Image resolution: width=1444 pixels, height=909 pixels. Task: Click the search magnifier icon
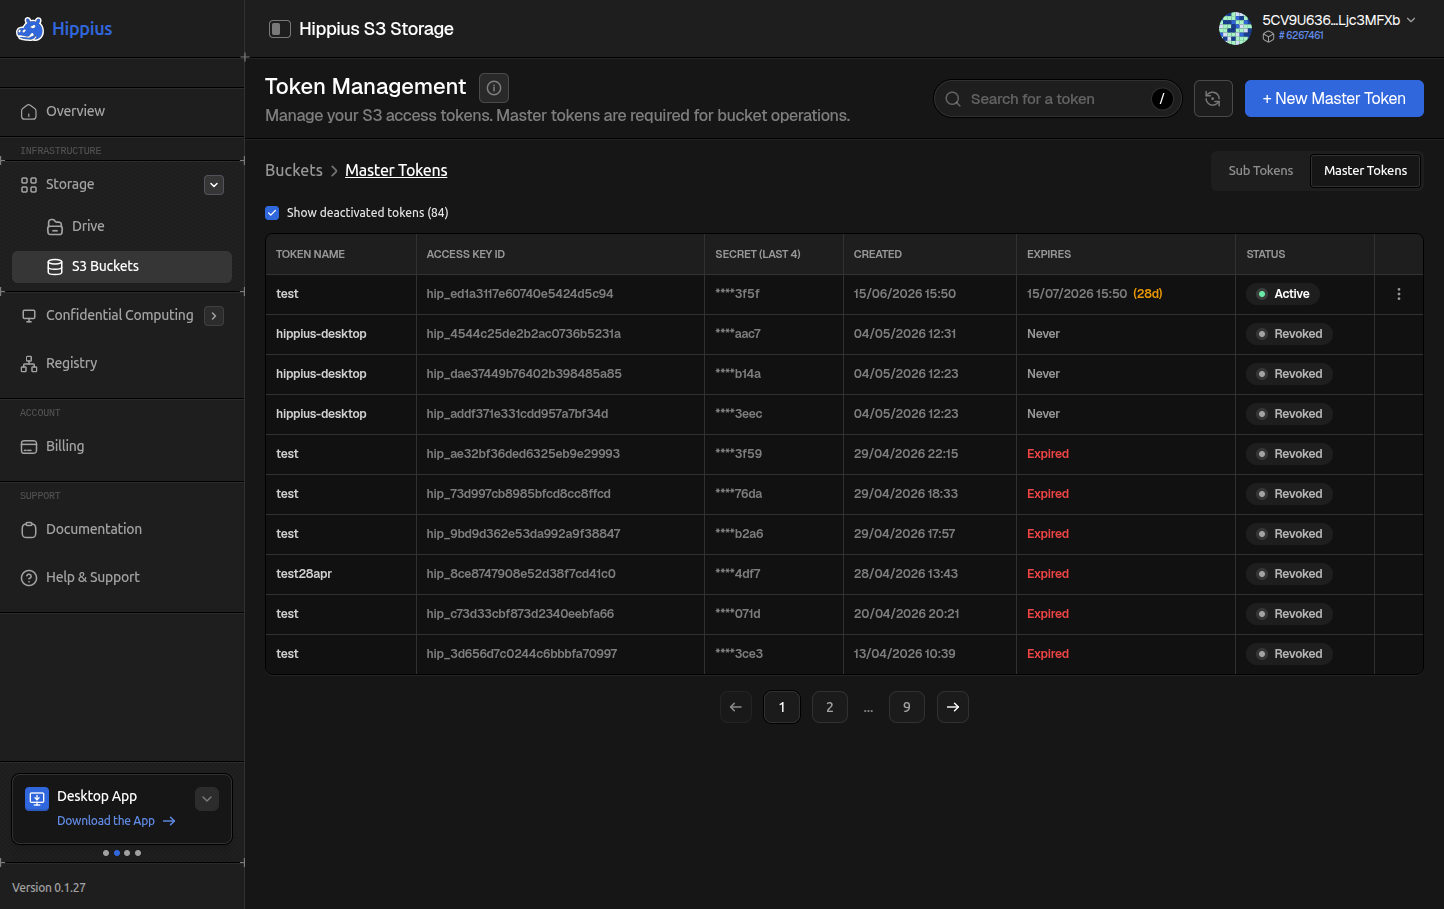tap(953, 99)
